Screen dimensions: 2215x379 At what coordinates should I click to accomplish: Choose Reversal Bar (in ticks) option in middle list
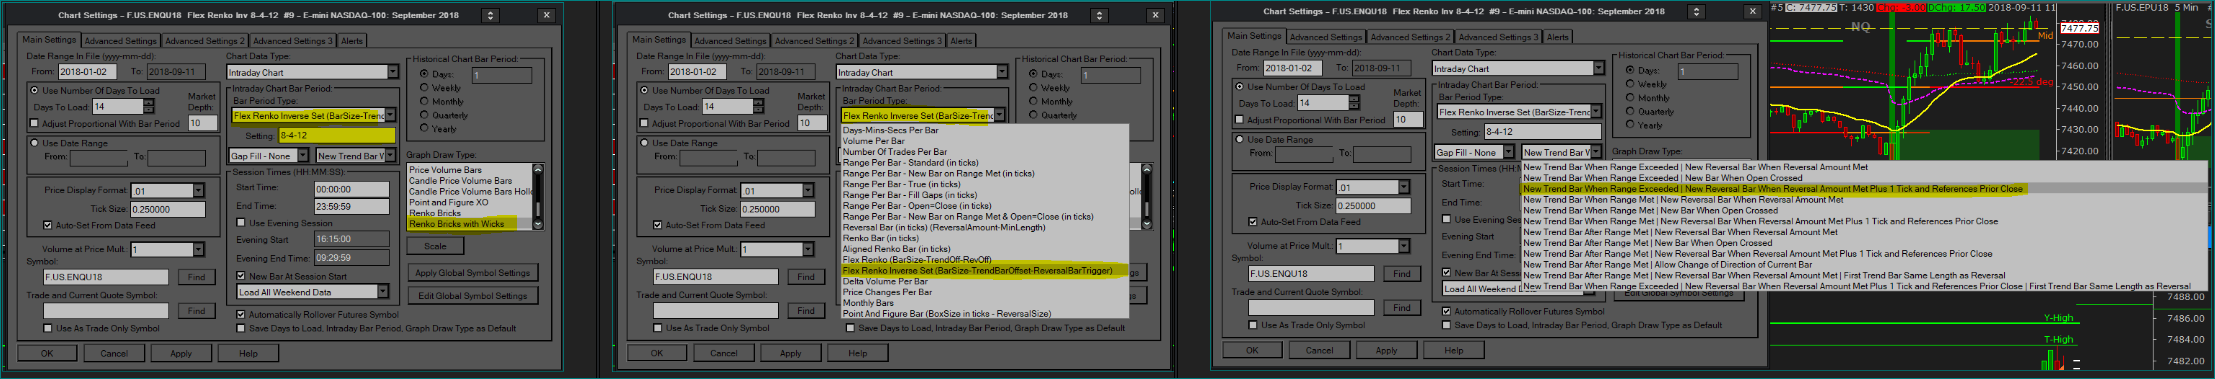(985, 227)
